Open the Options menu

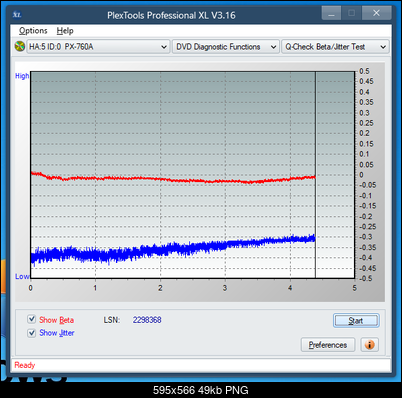(x=33, y=31)
